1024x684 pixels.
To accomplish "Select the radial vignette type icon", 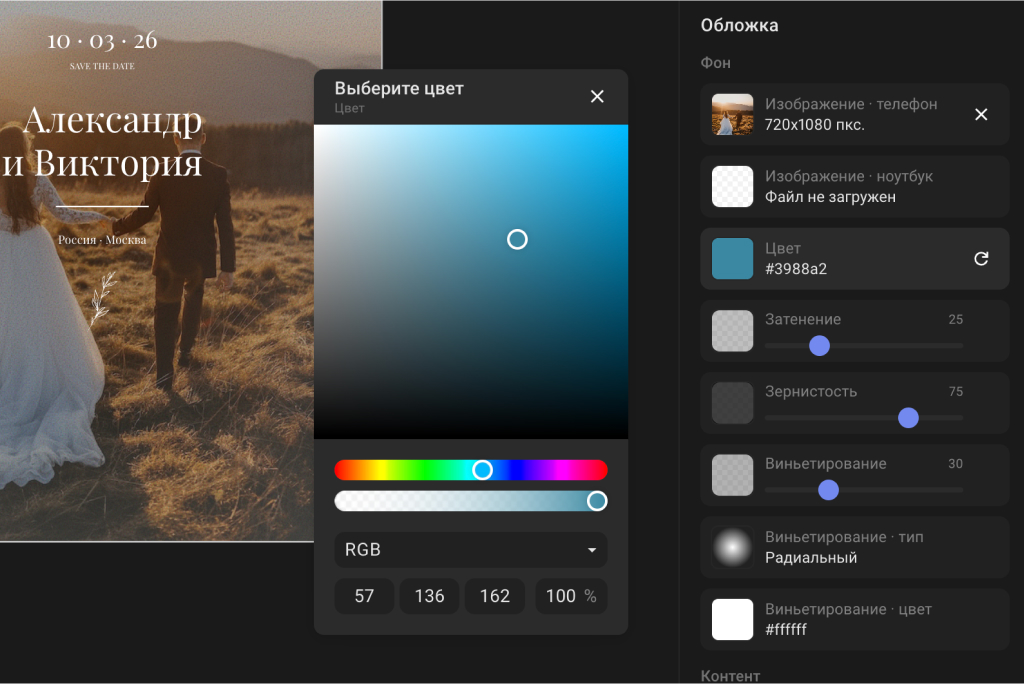I will tap(732, 547).
